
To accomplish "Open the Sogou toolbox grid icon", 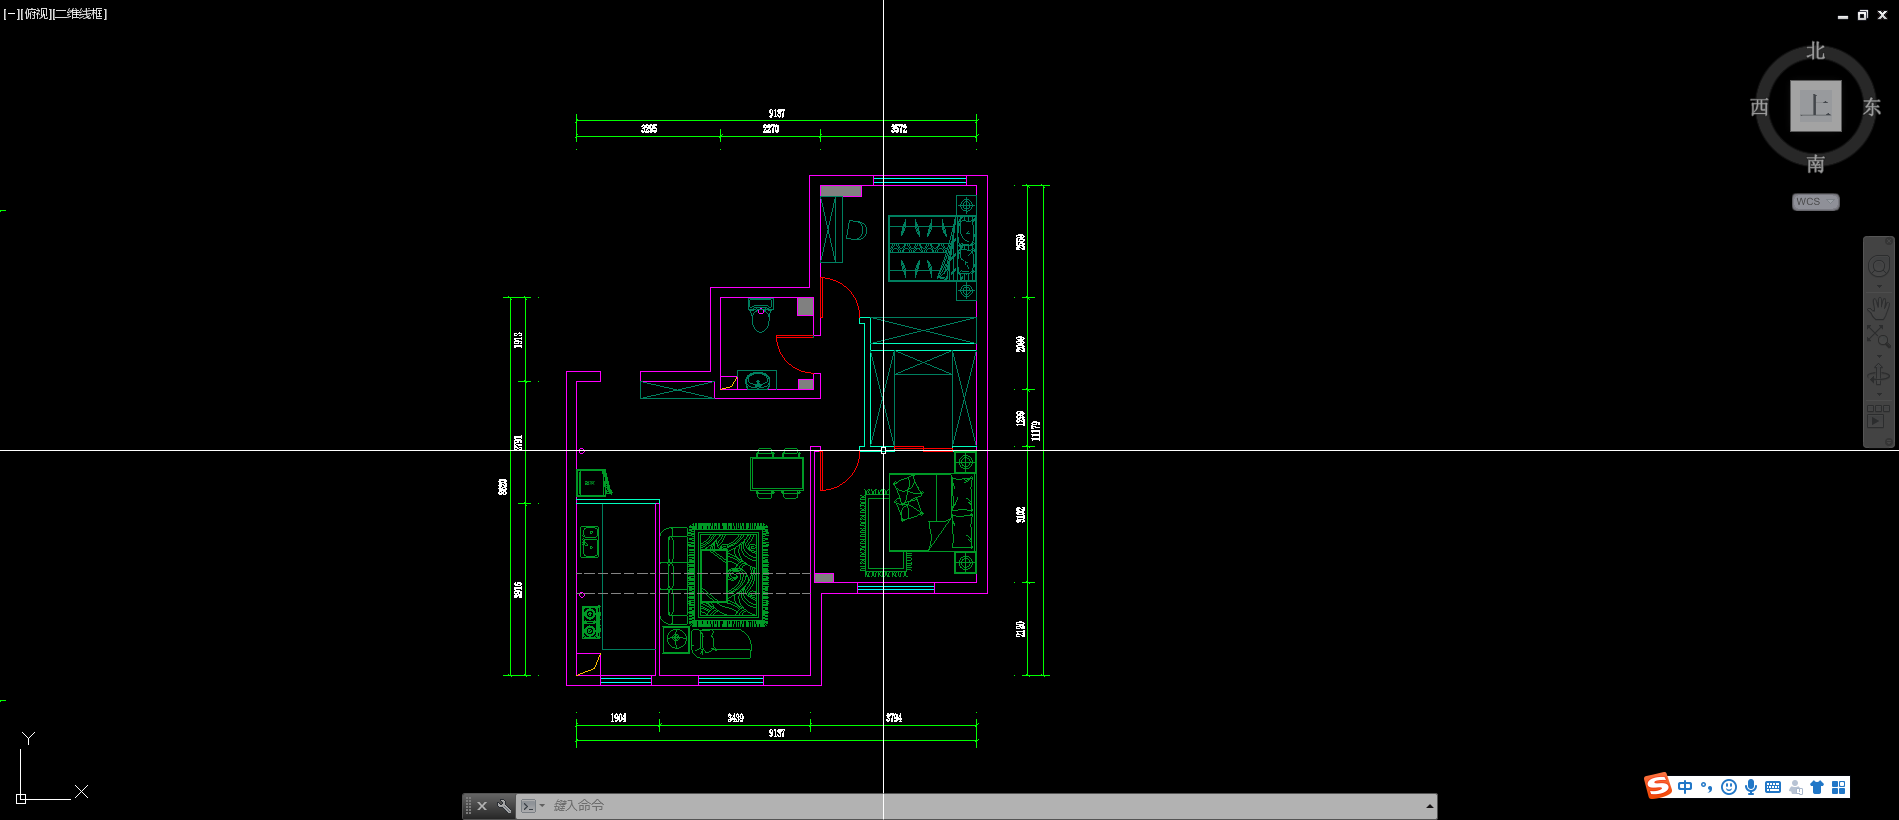I will [x=1839, y=787].
